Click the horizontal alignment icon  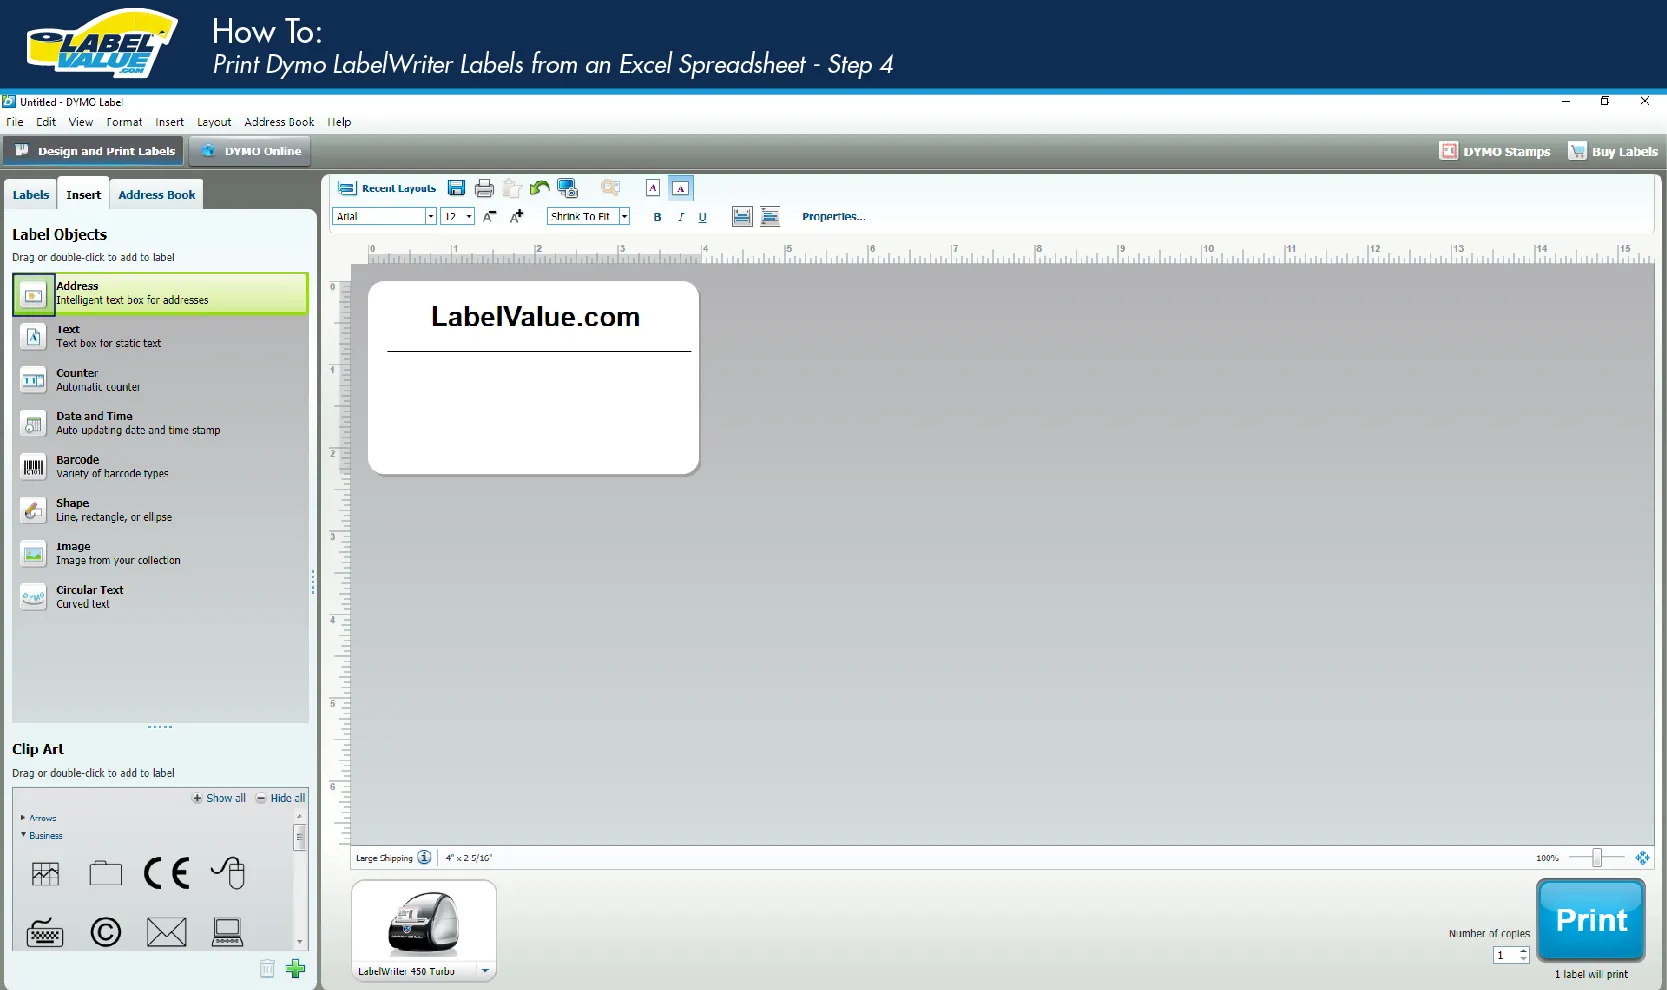tap(742, 216)
